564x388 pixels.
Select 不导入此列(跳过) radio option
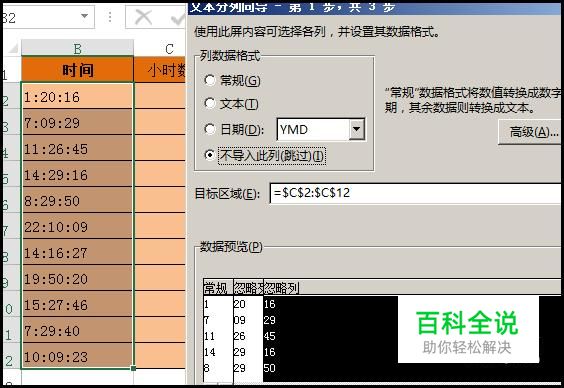tap(210, 155)
